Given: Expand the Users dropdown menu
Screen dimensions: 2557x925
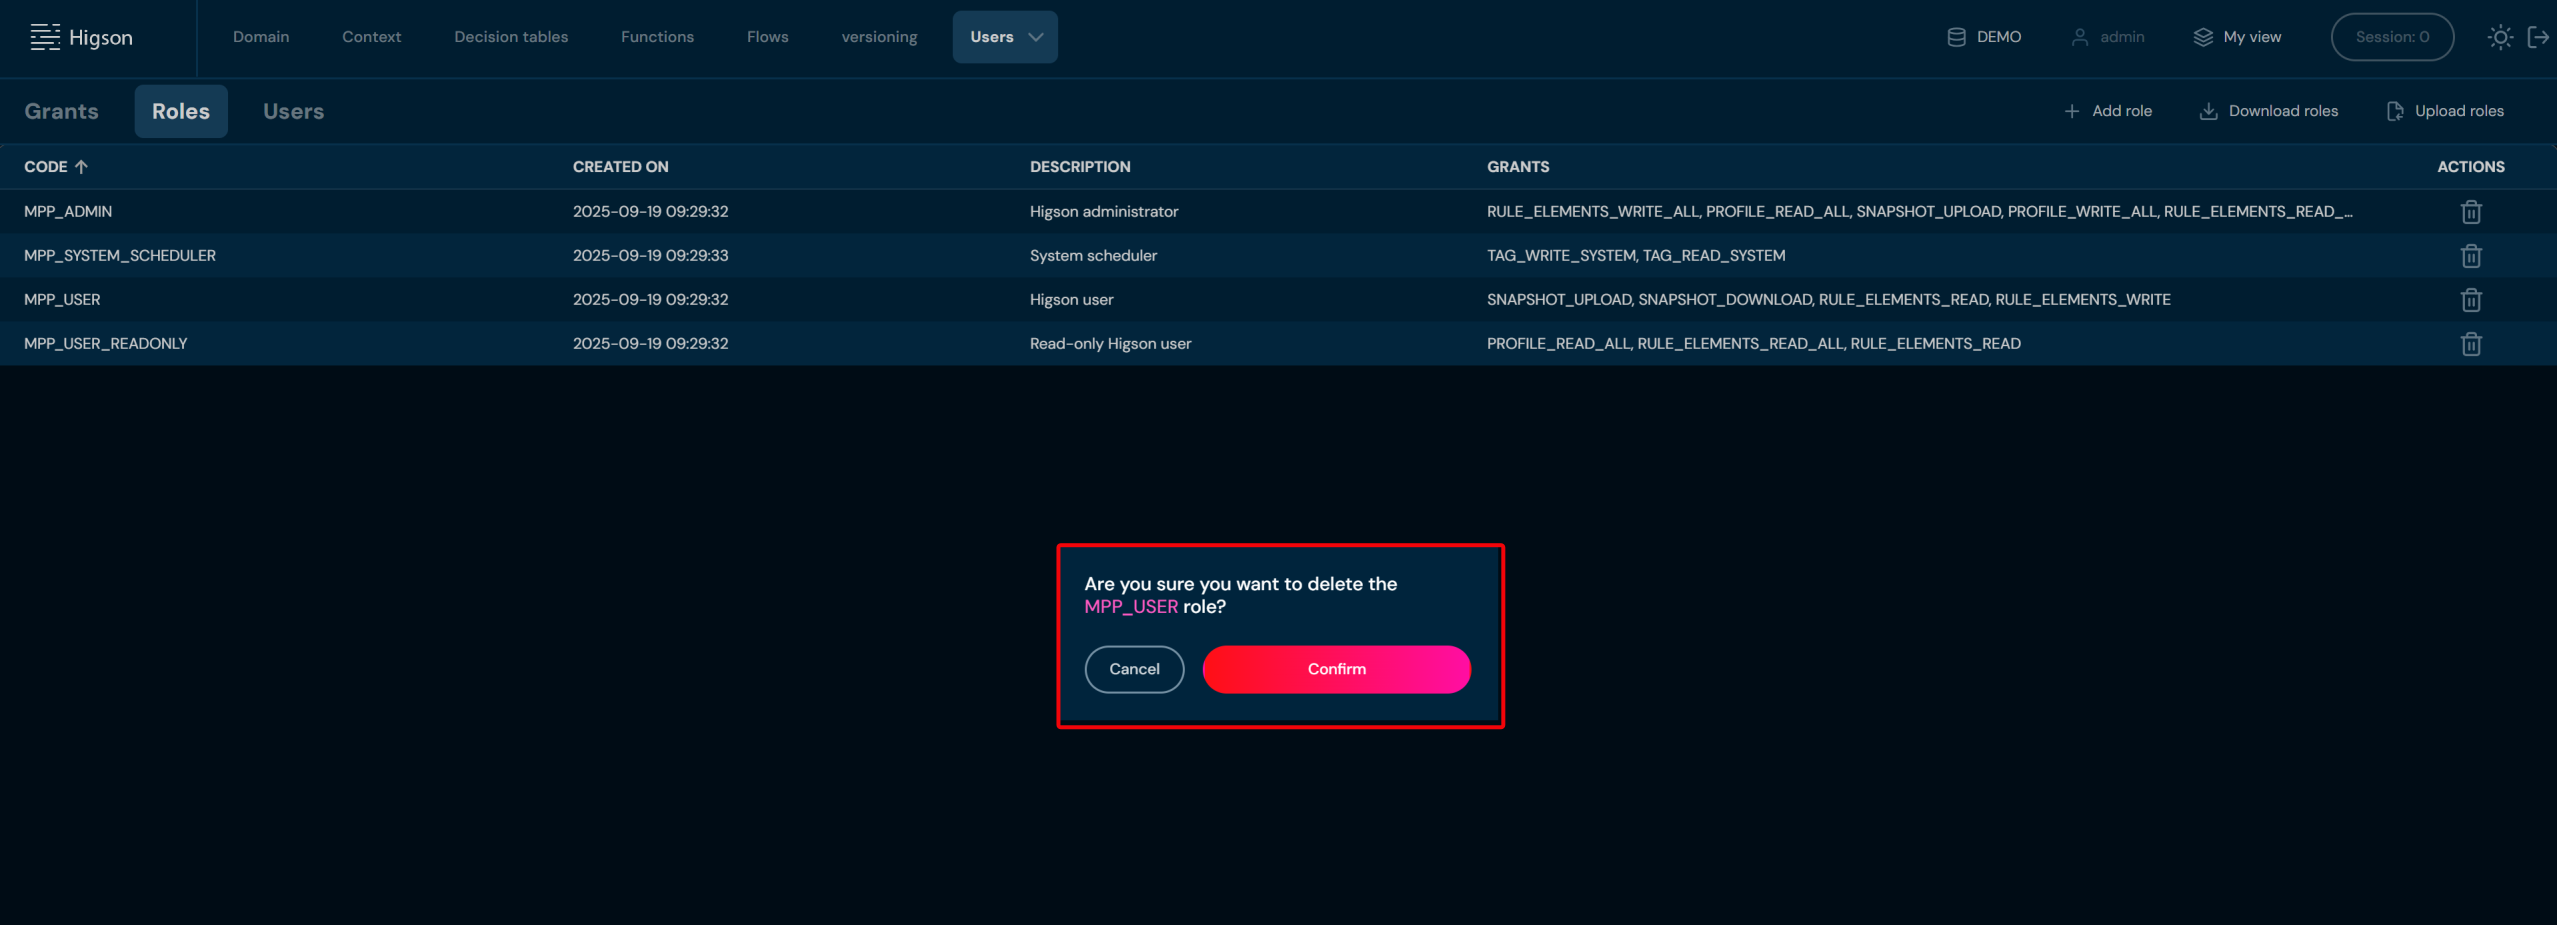Looking at the screenshot, I should [1005, 37].
